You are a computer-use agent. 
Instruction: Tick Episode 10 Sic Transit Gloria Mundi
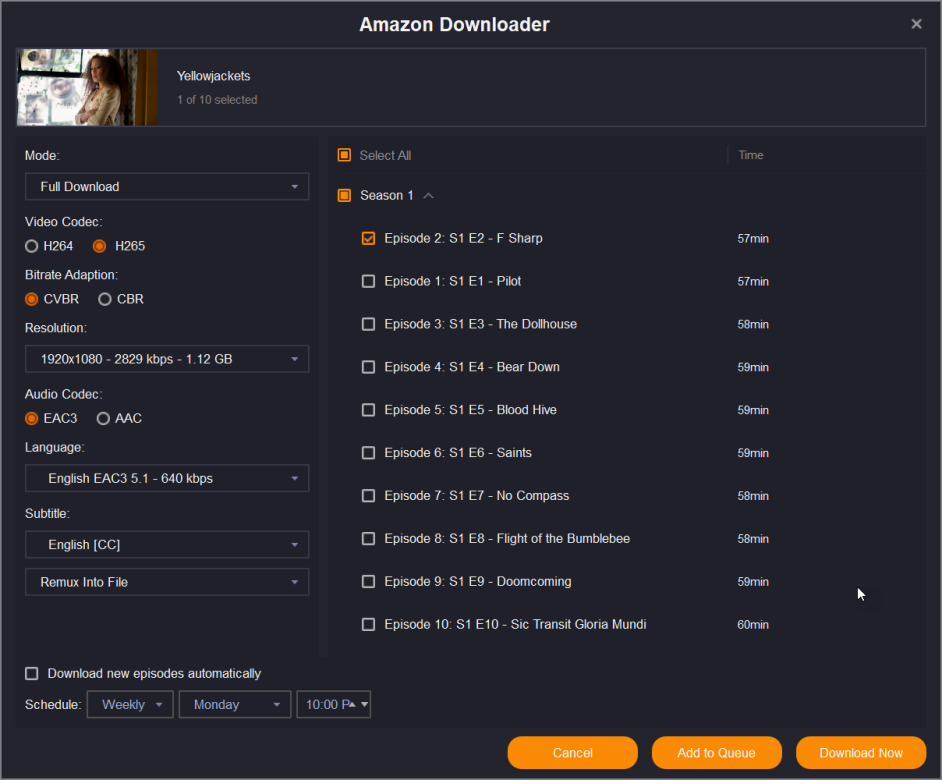click(x=368, y=624)
